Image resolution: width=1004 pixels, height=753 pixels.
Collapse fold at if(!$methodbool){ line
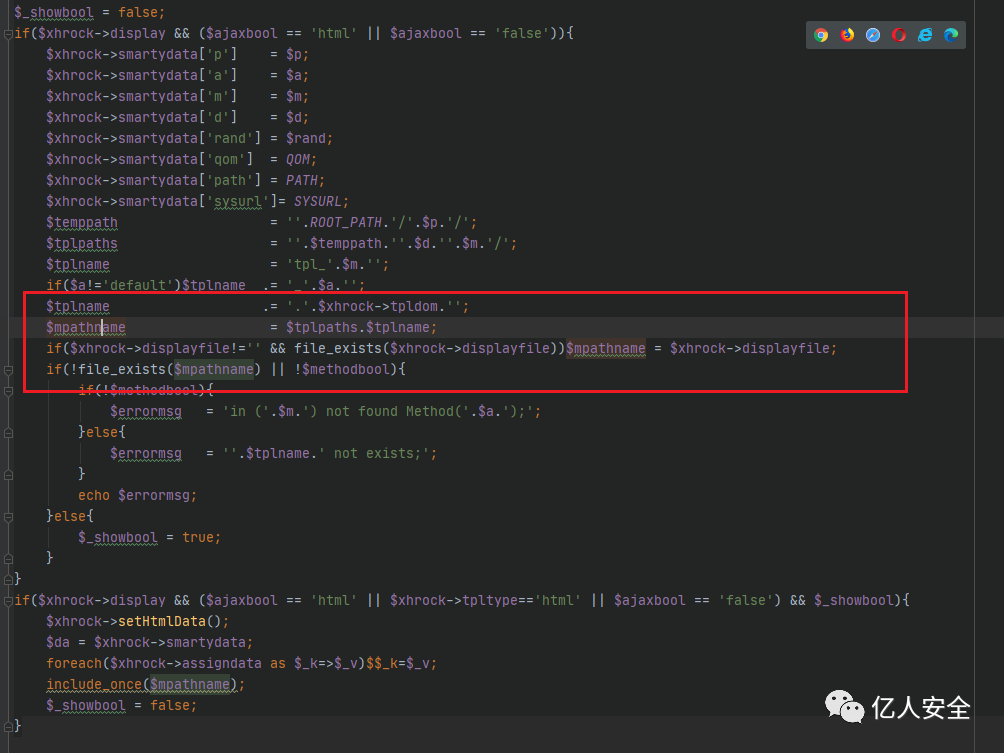click(8, 391)
